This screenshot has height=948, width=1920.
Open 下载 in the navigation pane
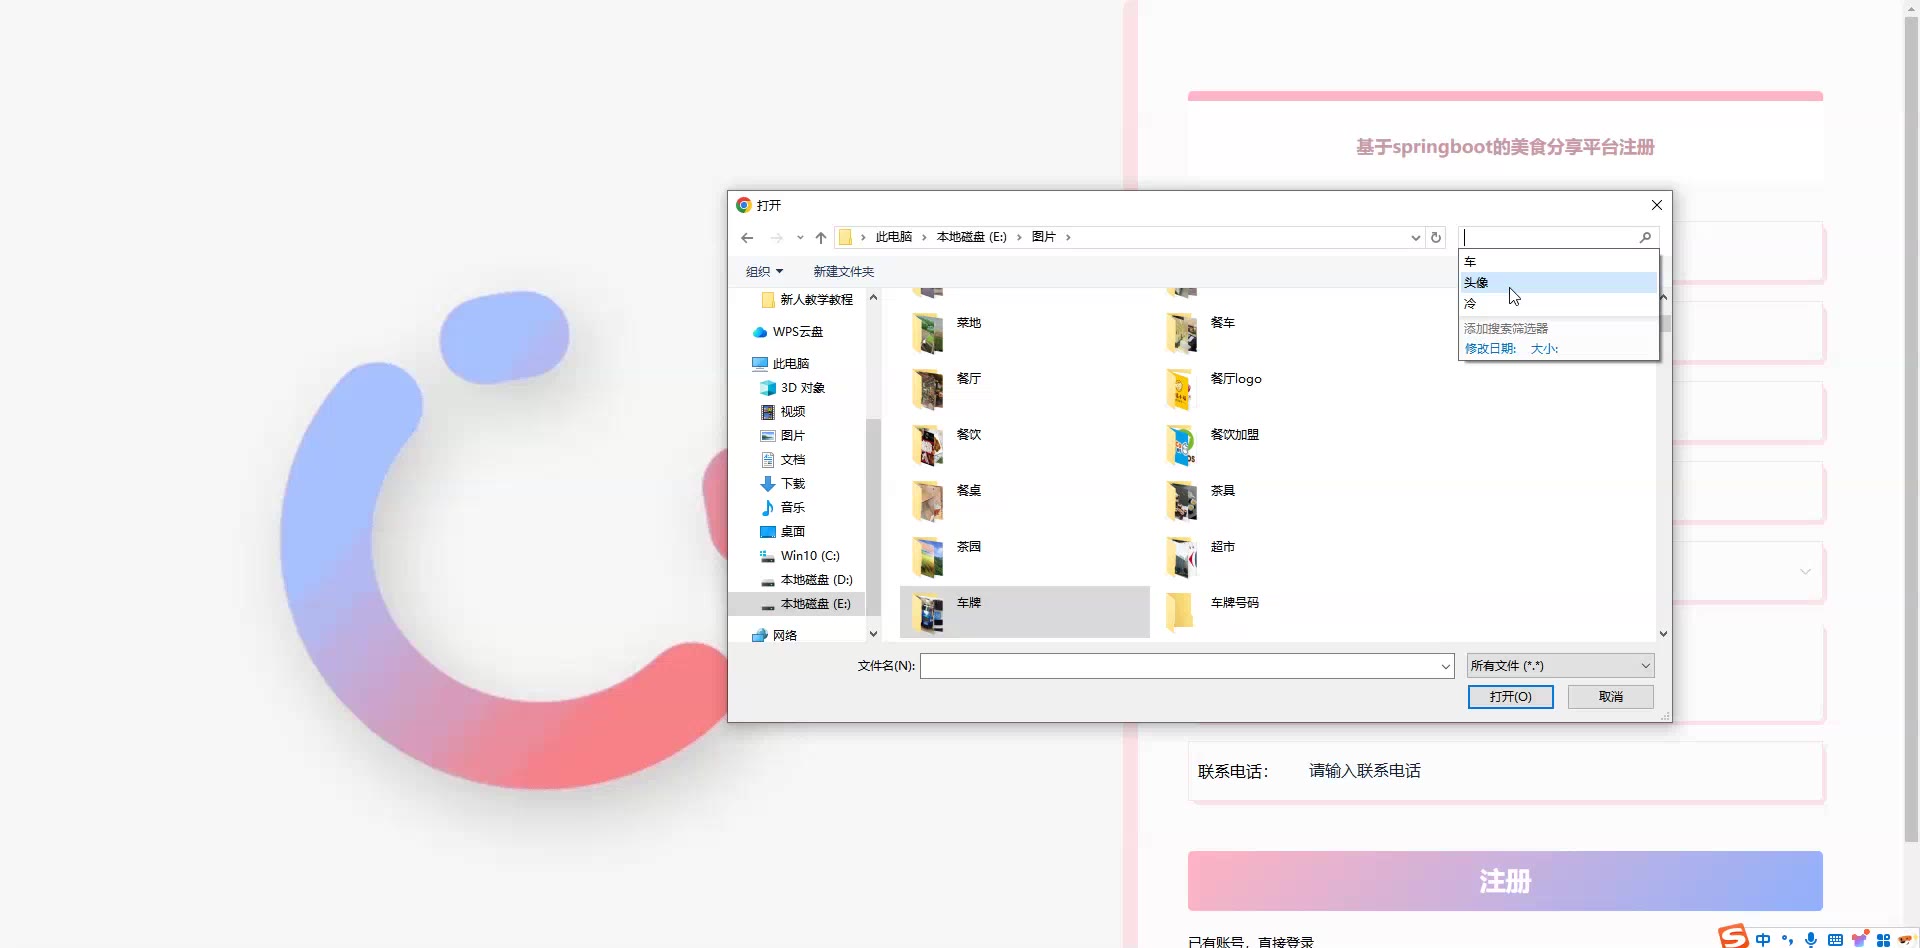782,484
